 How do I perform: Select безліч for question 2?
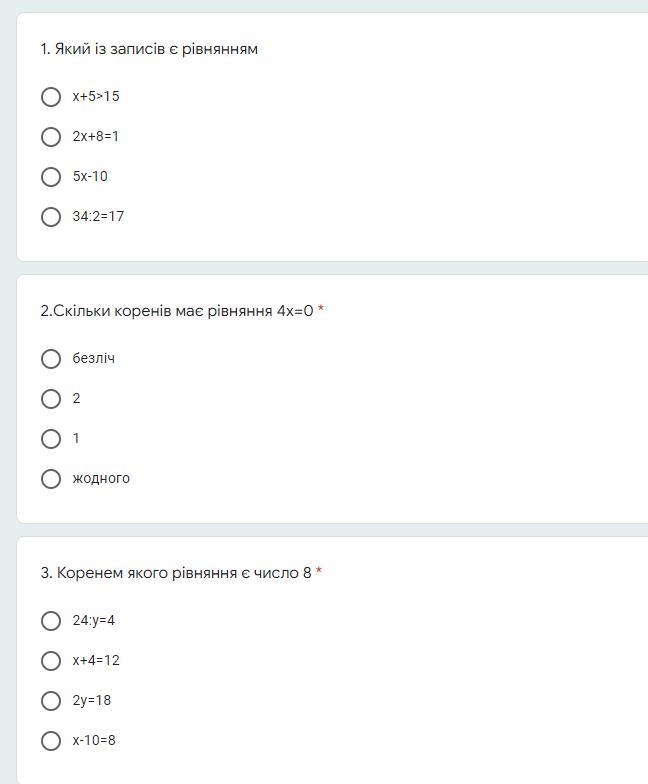click(50, 358)
